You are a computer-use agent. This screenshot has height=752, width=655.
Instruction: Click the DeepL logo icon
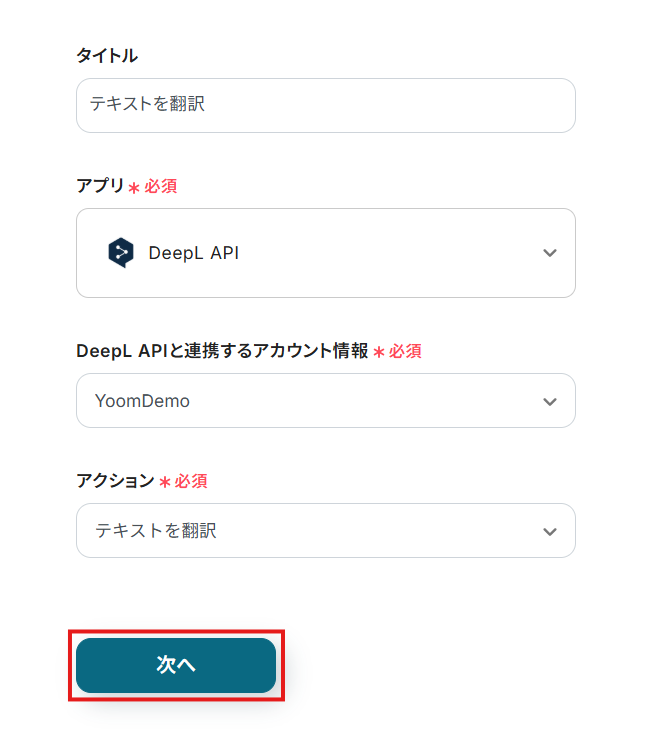point(120,253)
